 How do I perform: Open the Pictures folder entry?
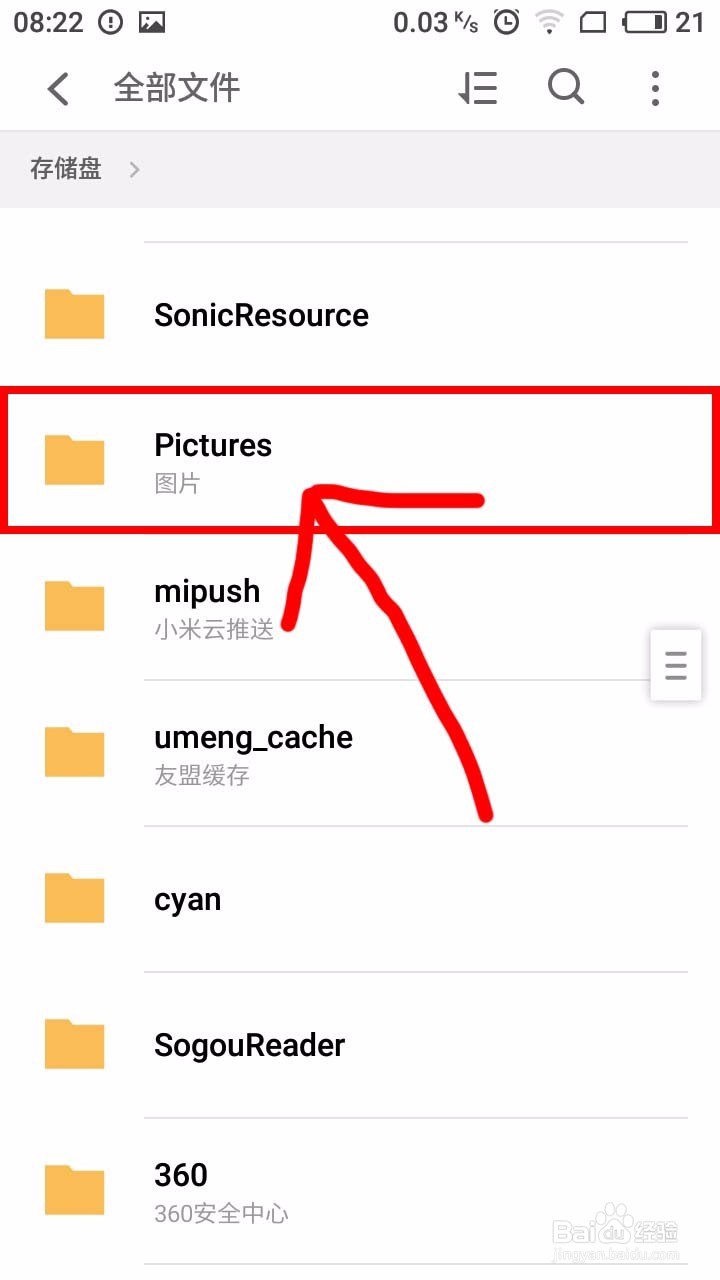[360, 460]
